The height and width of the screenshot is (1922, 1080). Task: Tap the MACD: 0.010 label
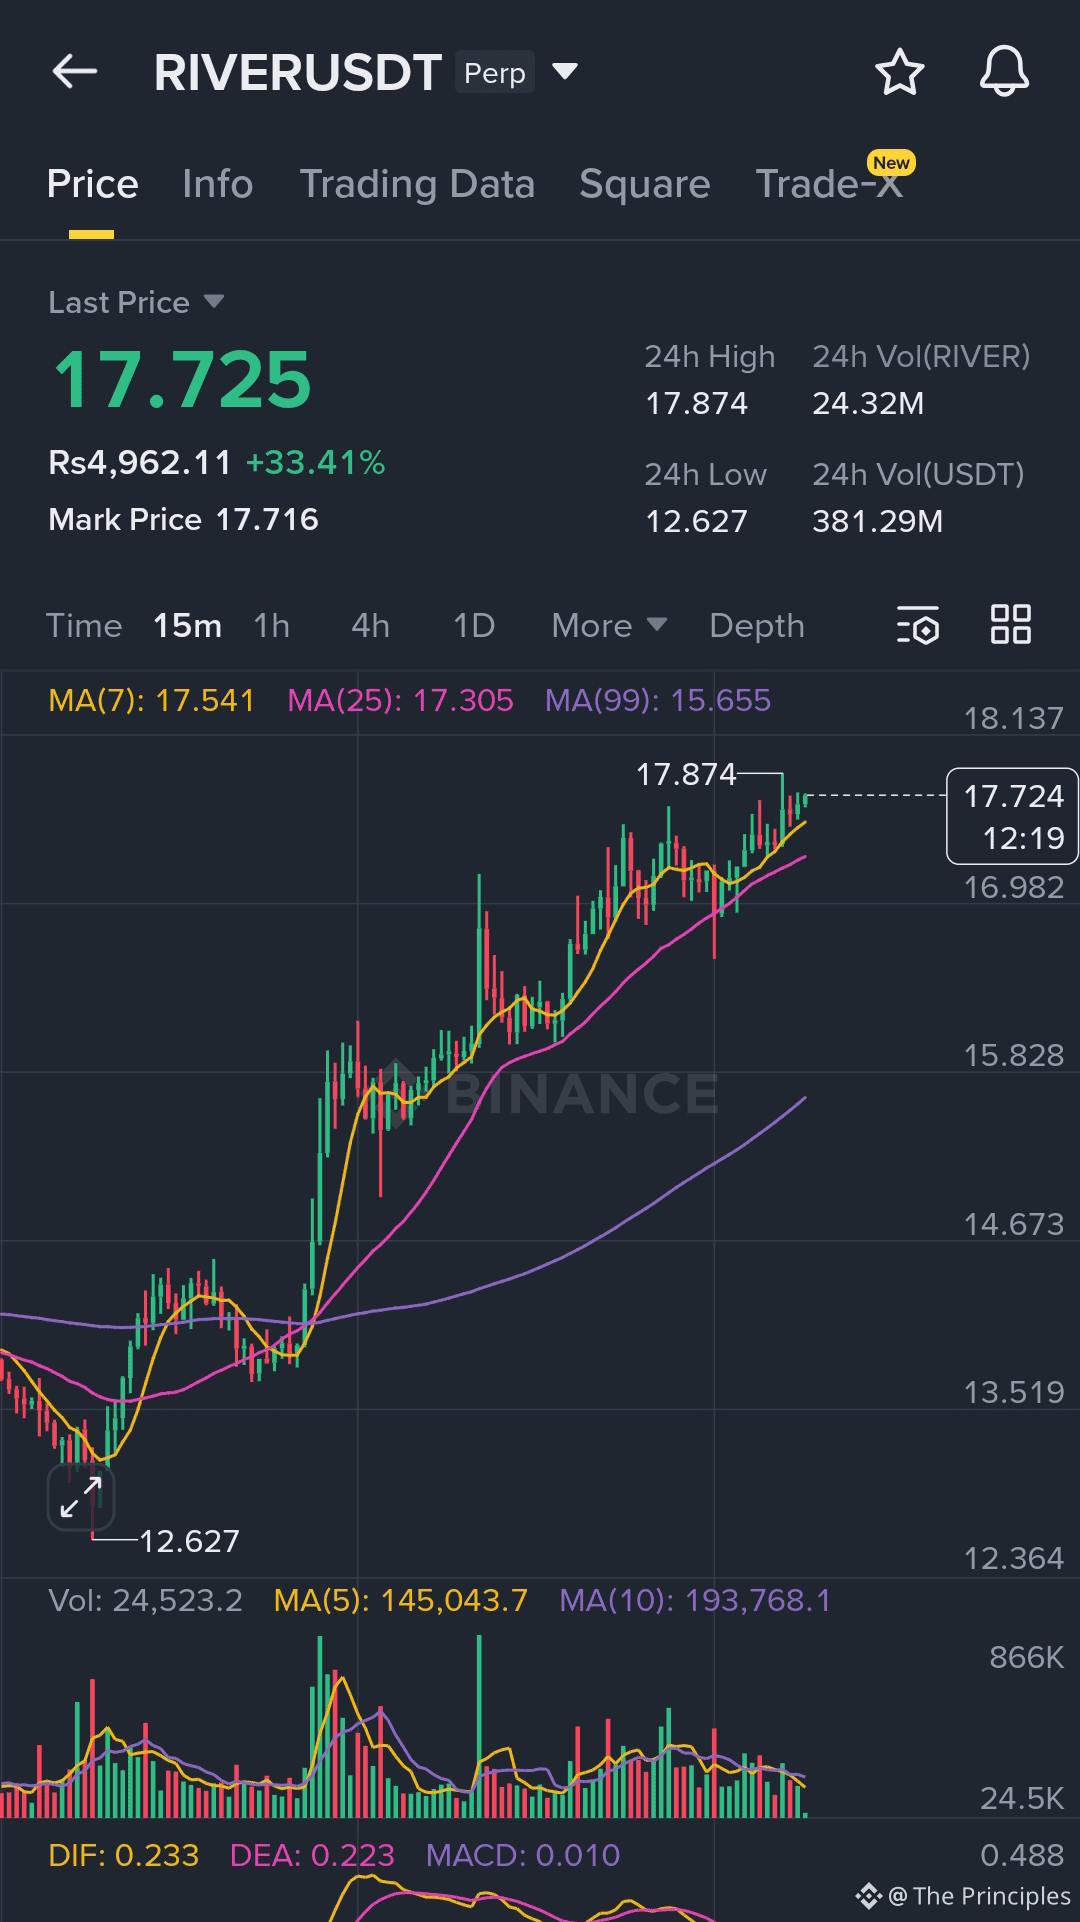(523, 1855)
